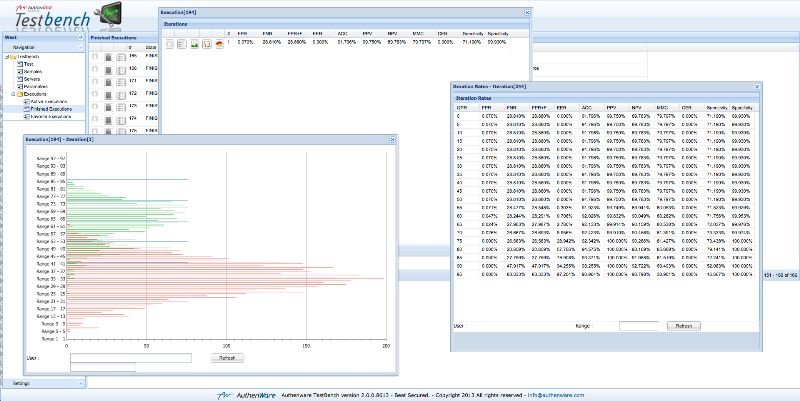
Task: Tick the checkbox for execution 173
Action: tap(95, 107)
